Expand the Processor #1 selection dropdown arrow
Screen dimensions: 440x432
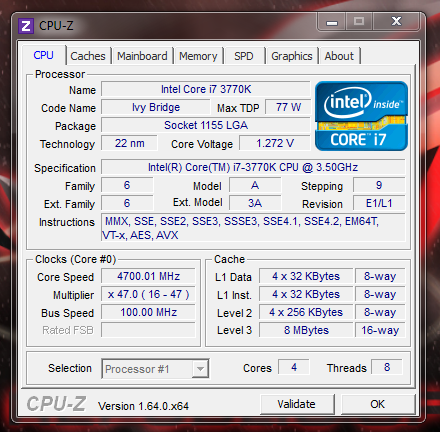[200, 369]
